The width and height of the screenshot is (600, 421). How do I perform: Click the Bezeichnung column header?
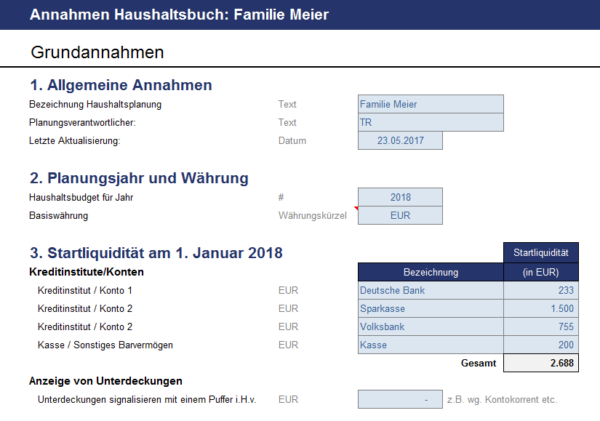pos(430,272)
